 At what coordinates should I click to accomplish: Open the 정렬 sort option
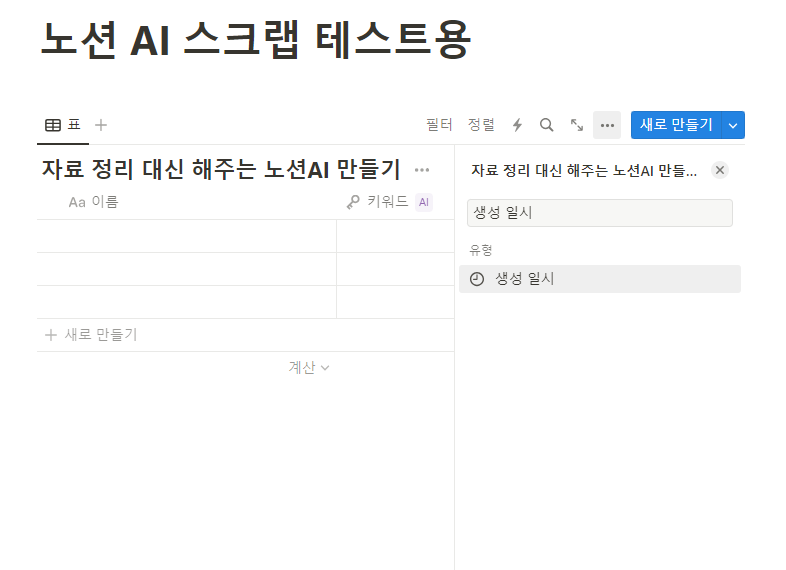tap(481, 125)
